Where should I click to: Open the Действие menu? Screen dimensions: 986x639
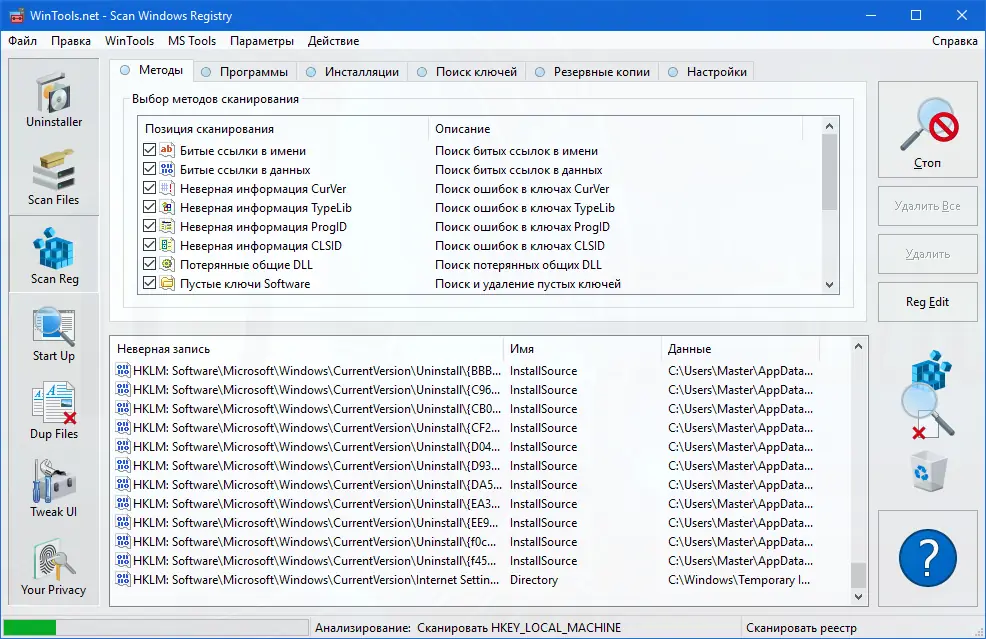[x=333, y=41]
